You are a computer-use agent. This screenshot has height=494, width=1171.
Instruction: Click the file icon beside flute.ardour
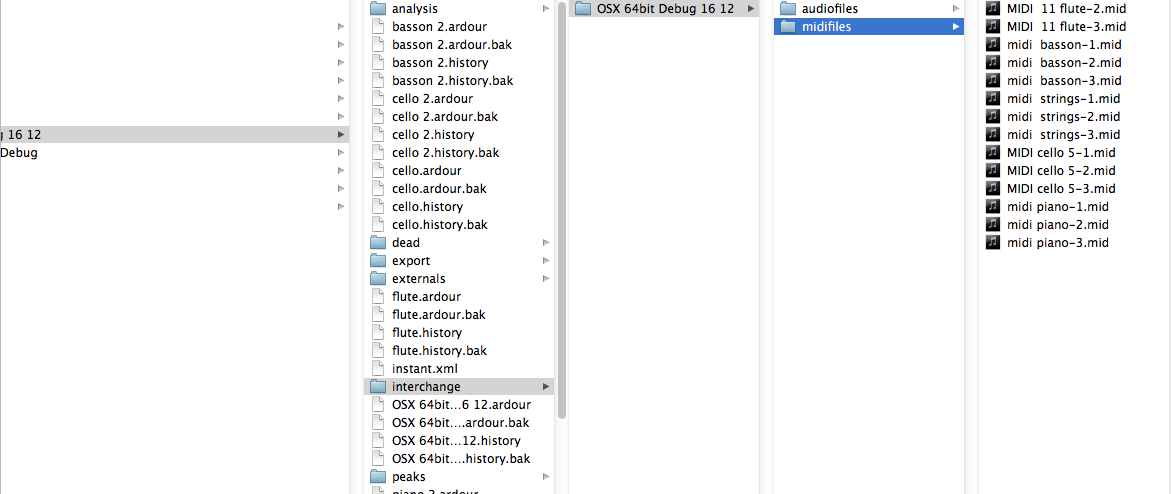377,297
